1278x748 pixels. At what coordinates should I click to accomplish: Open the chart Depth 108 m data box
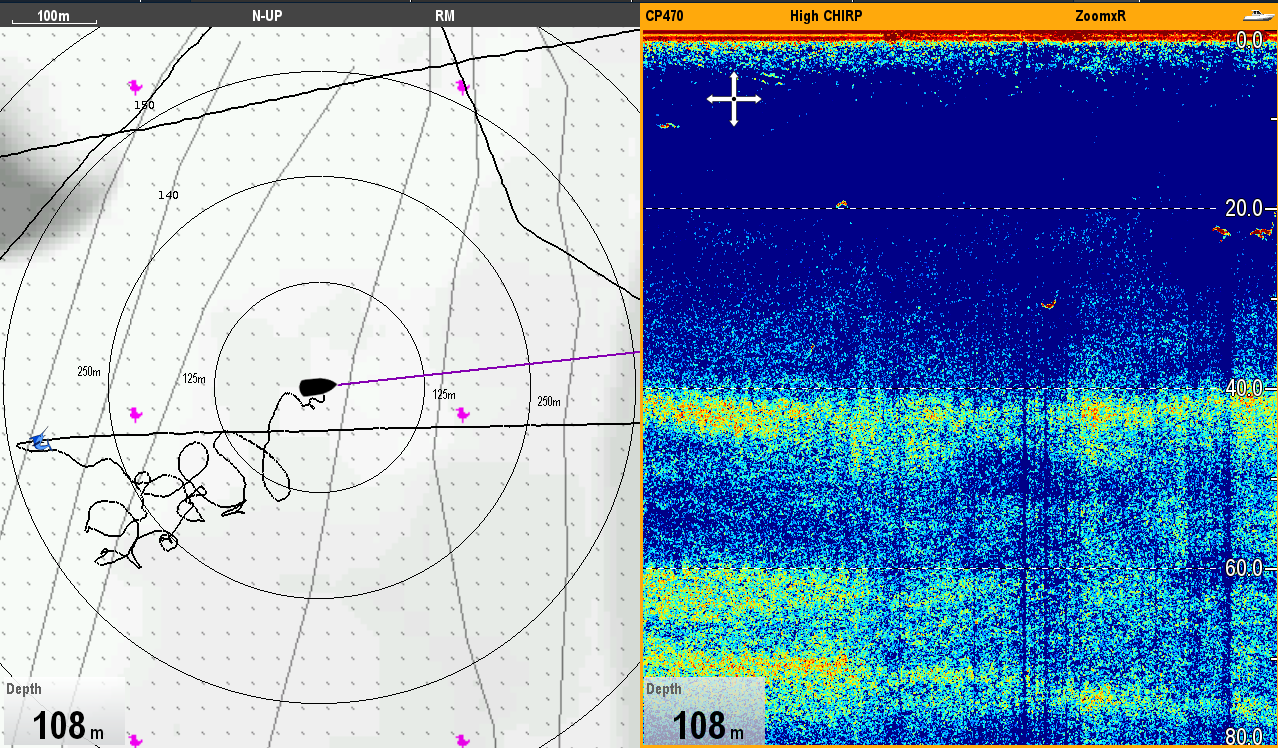click(x=64, y=713)
